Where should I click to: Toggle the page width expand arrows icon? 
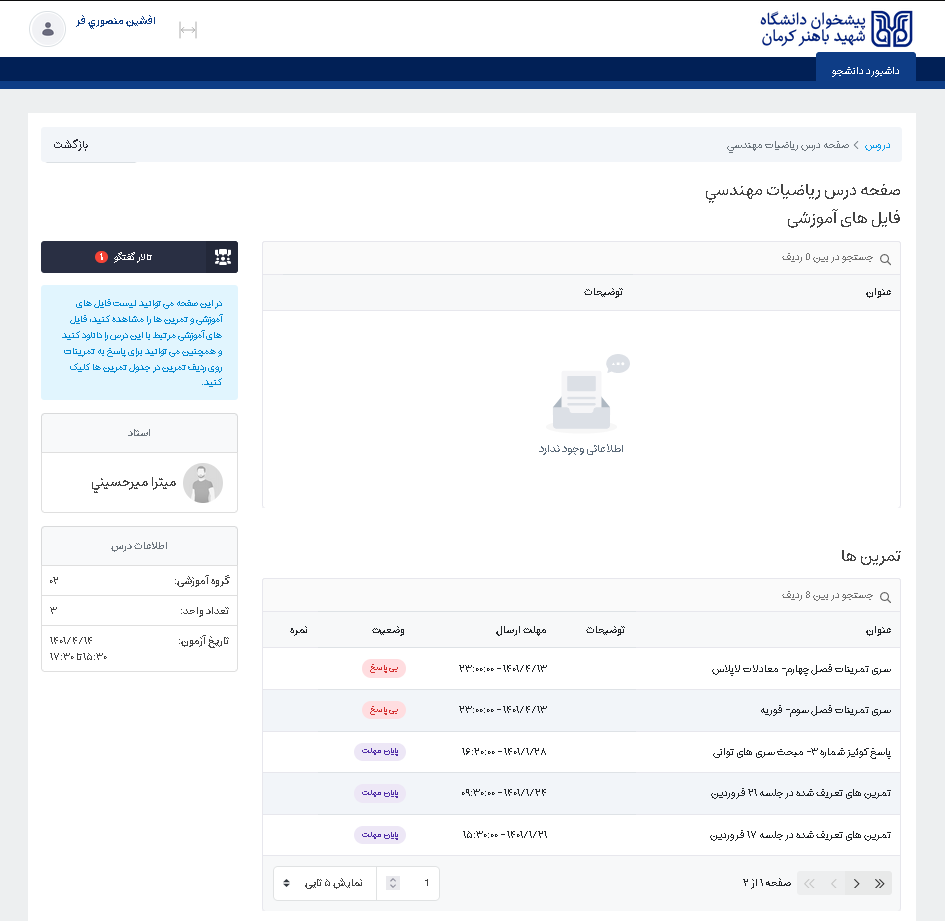tap(188, 30)
